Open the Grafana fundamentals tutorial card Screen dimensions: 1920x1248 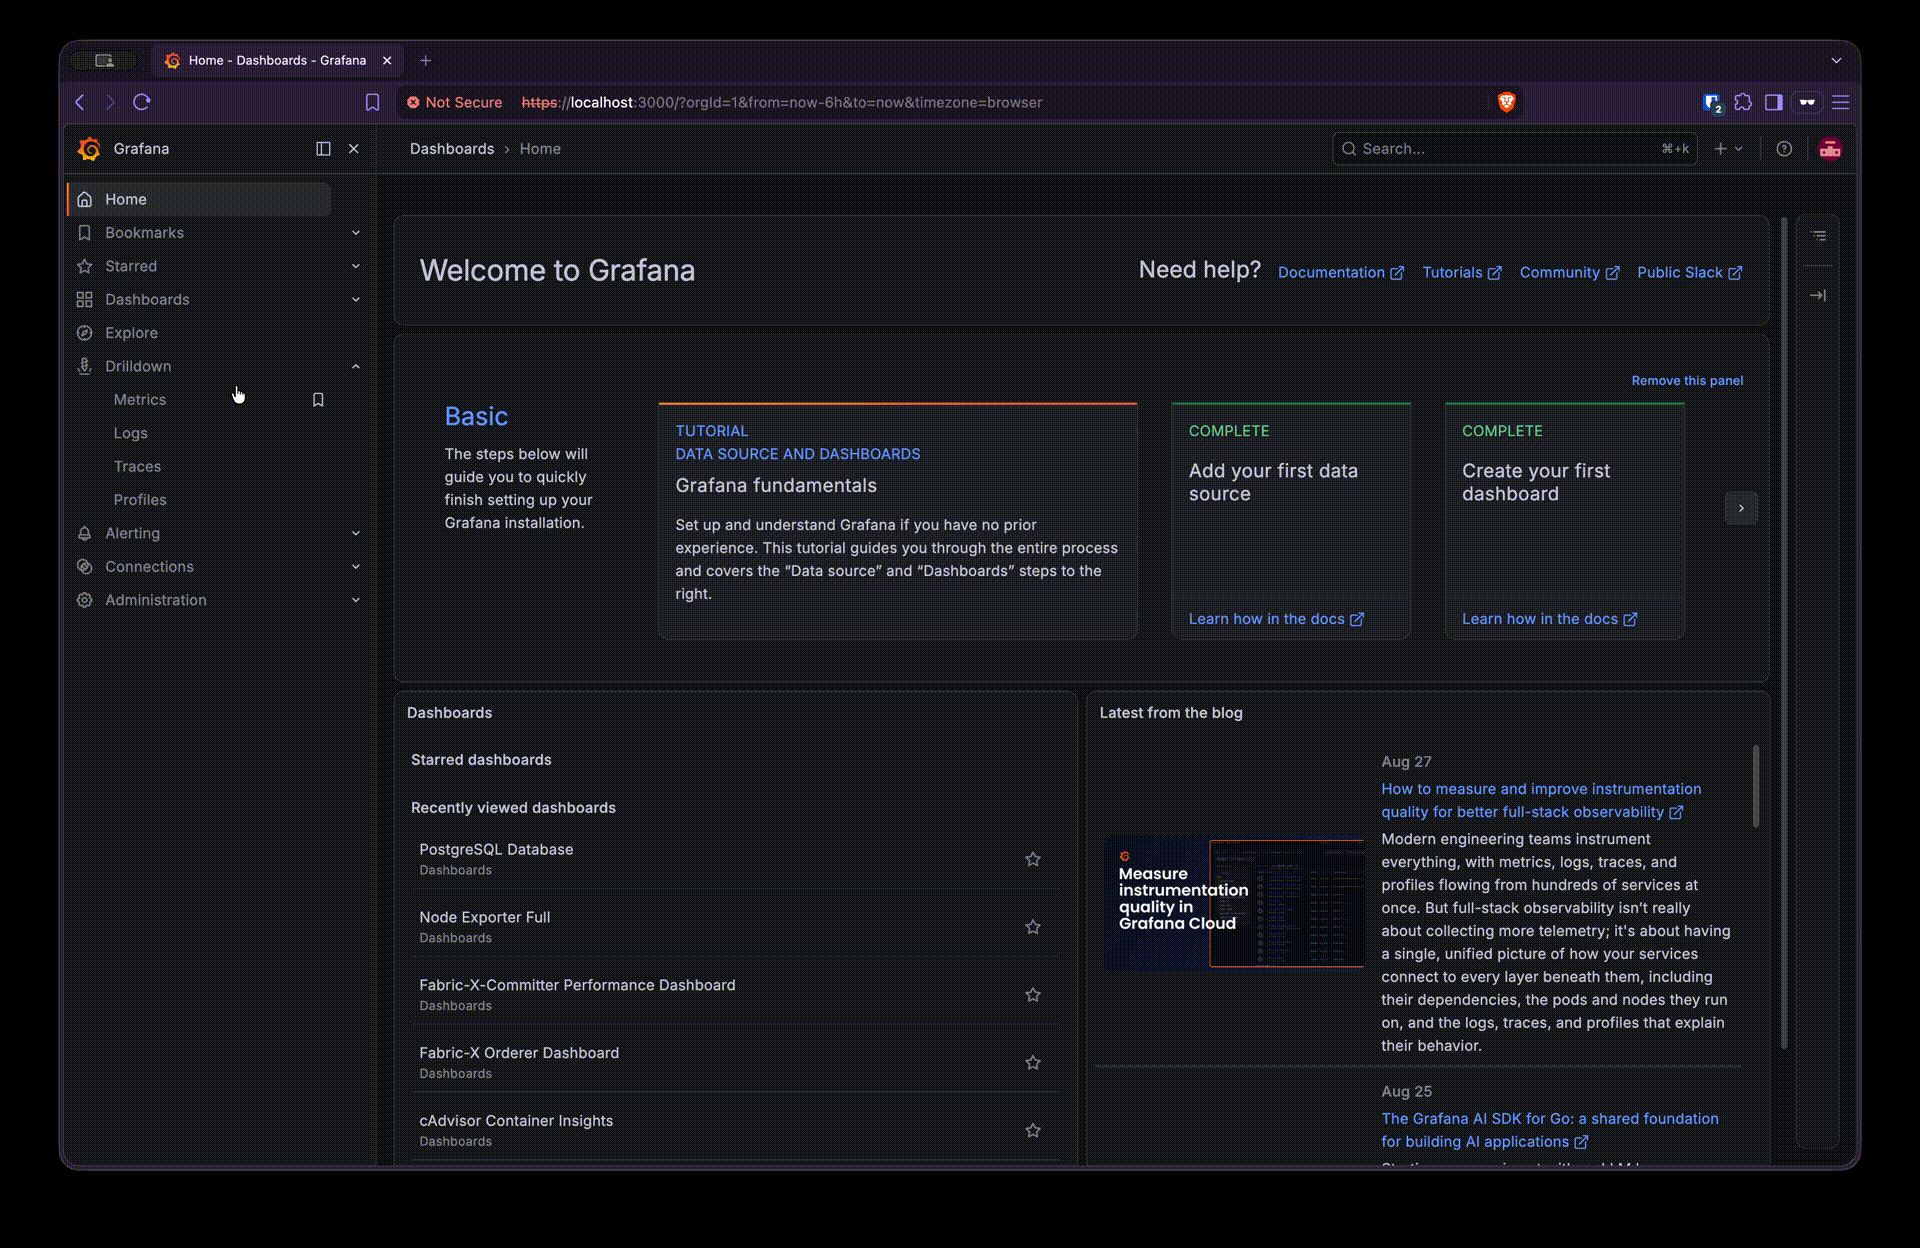[x=898, y=521]
